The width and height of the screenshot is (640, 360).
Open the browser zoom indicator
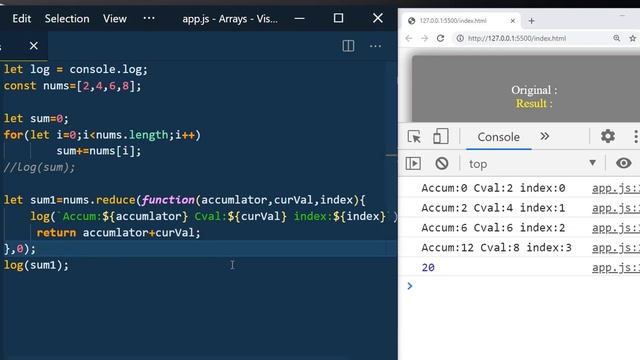(616, 38)
